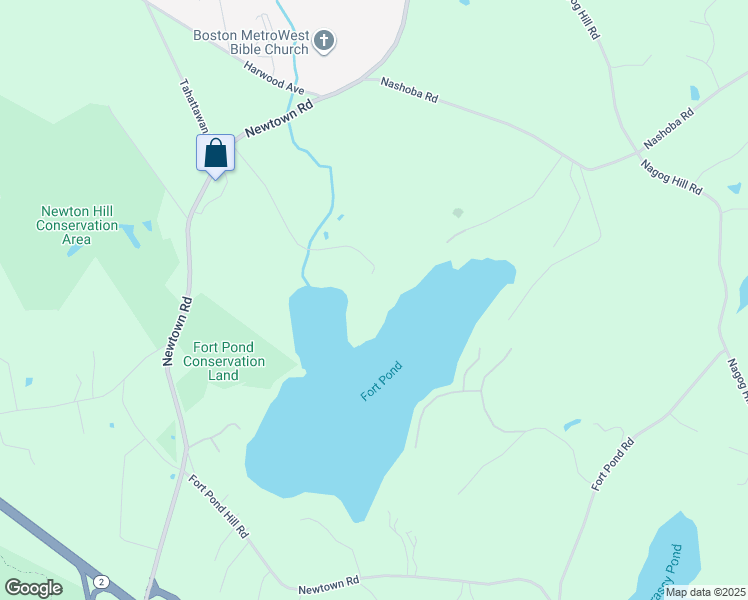Click Fort Pond Hill Rd label
This screenshot has height=600, width=748.
tap(218, 506)
